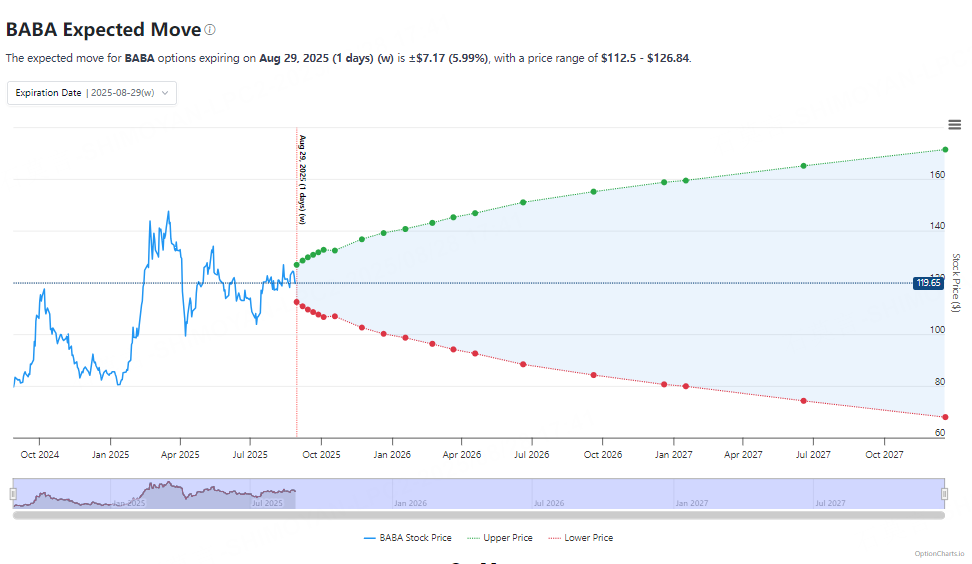Click the upper price point near Jul 2027

click(804, 165)
